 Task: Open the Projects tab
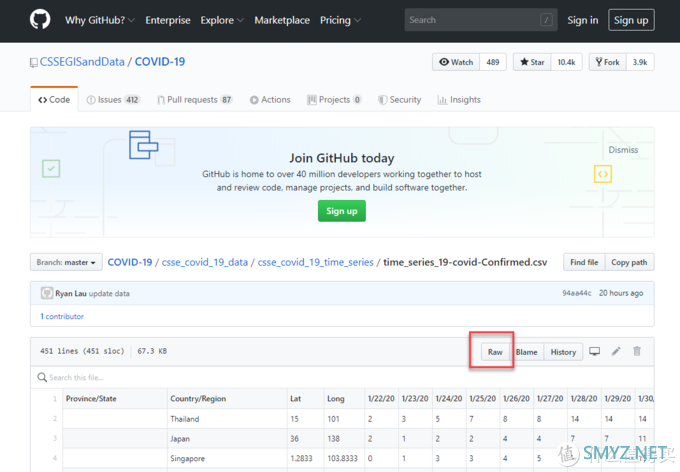[334, 100]
